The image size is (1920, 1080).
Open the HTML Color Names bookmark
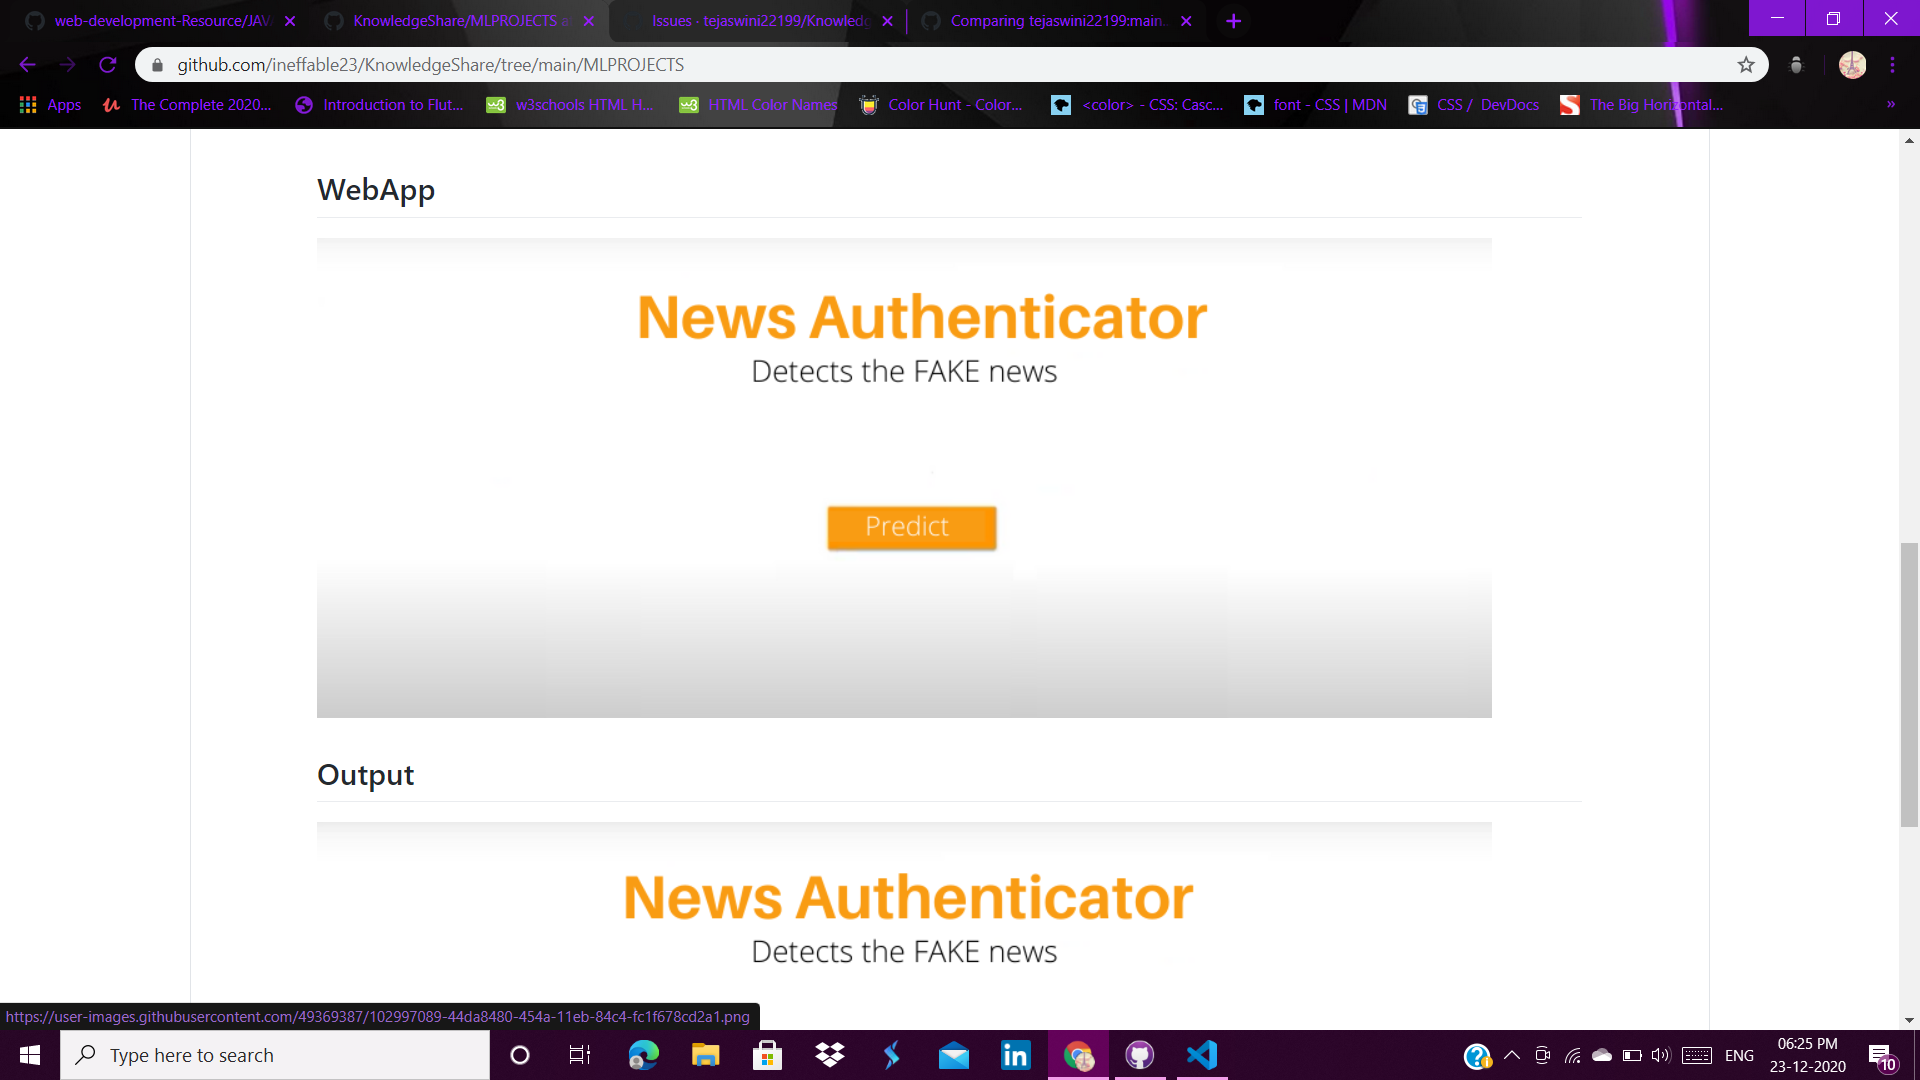click(757, 104)
